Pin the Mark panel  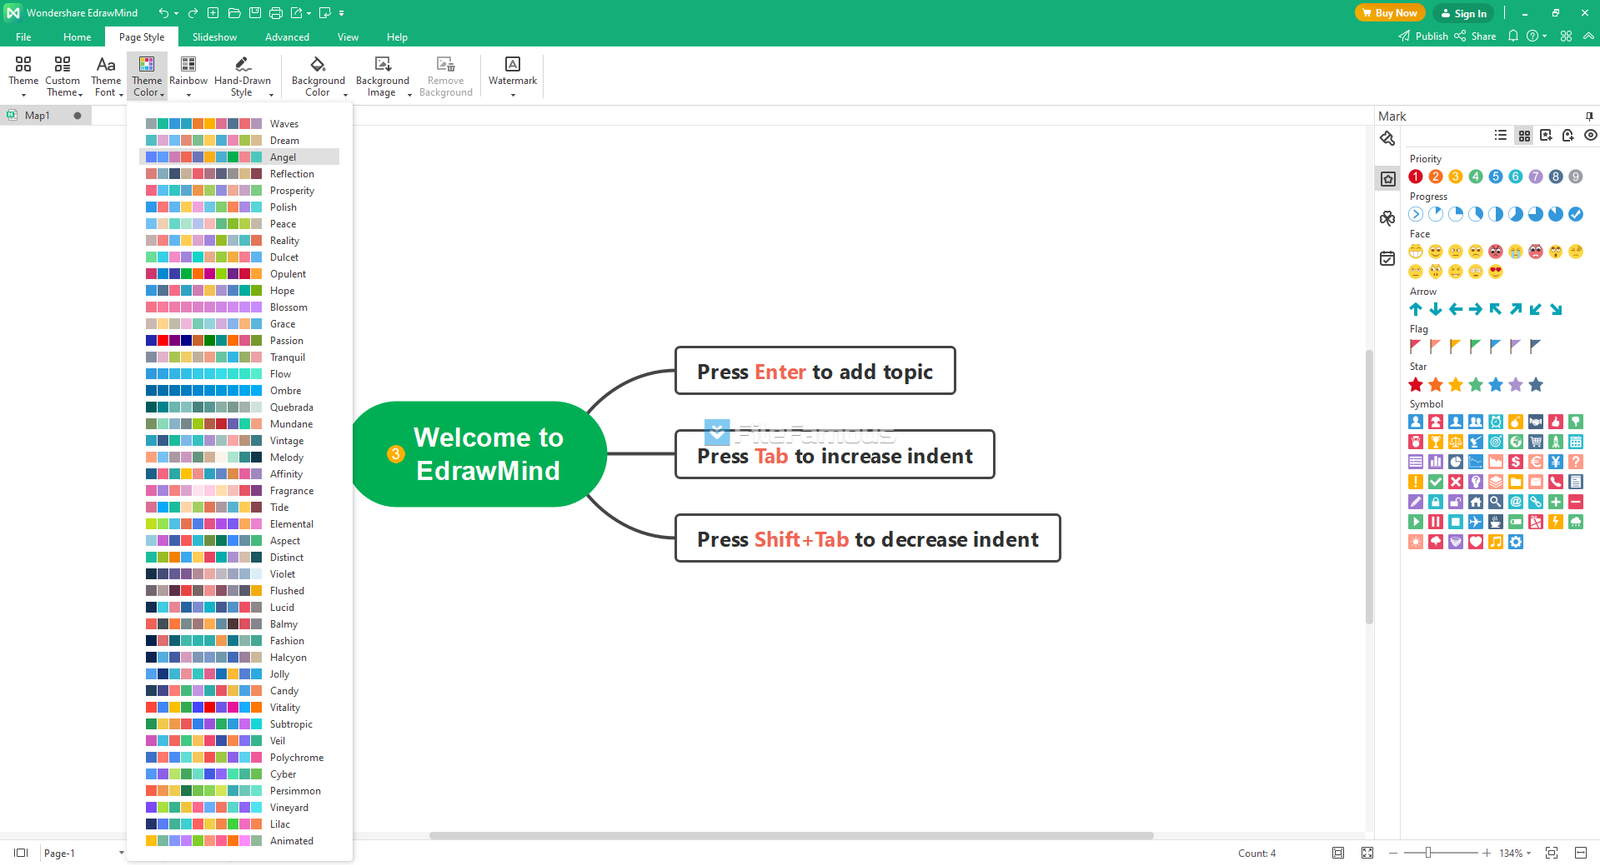pos(1590,116)
